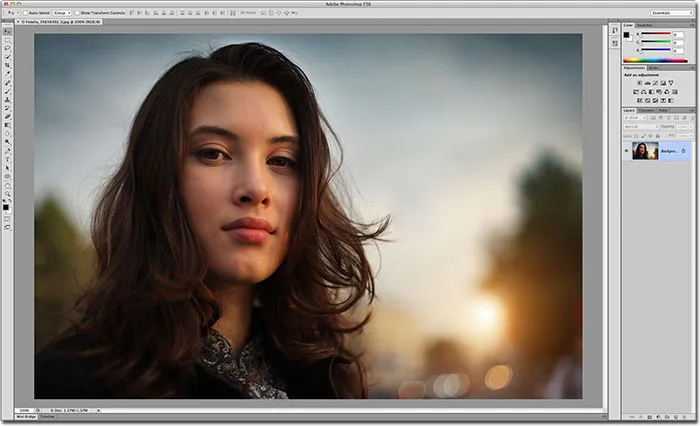Add an Exposure adjustment

pos(663,83)
